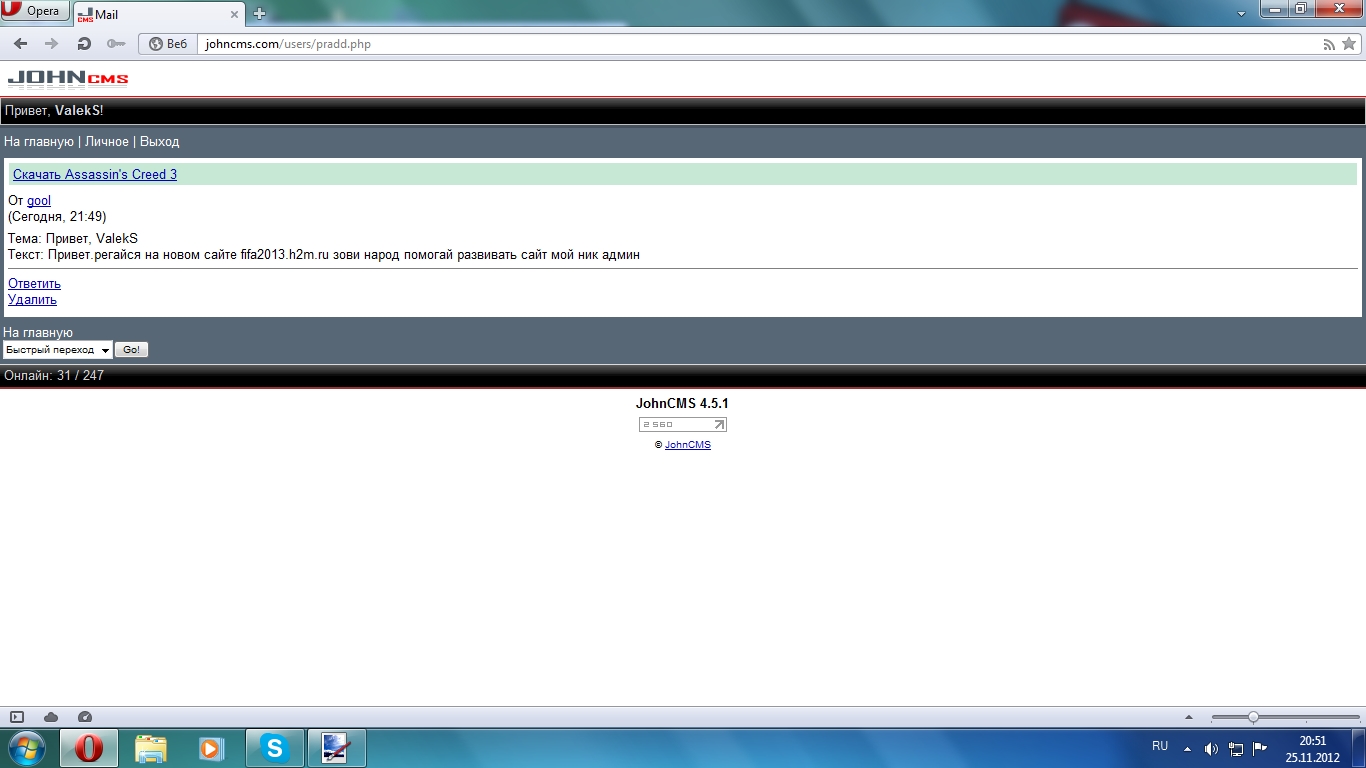Viewport: 1366px width, 768px height.
Task: Click the Go! button
Action: point(131,350)
